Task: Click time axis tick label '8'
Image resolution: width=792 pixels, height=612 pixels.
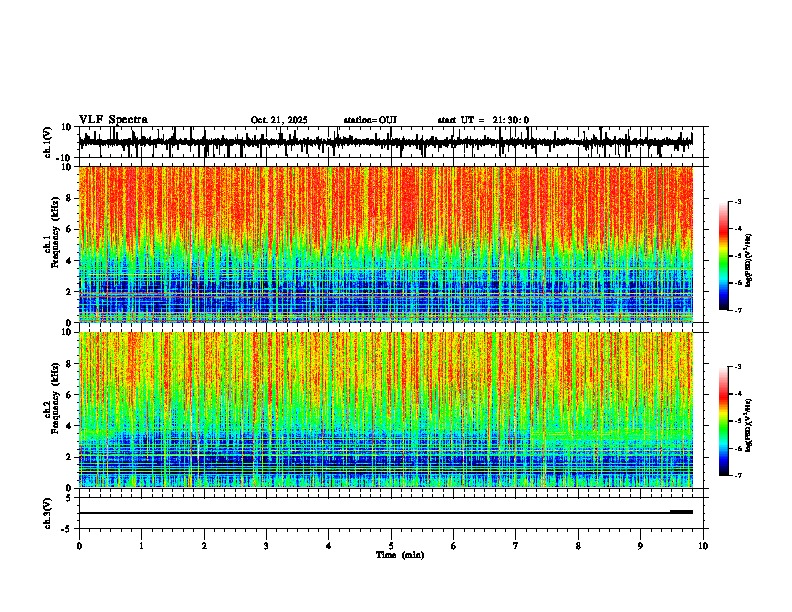Action: [x=578, y=546]
